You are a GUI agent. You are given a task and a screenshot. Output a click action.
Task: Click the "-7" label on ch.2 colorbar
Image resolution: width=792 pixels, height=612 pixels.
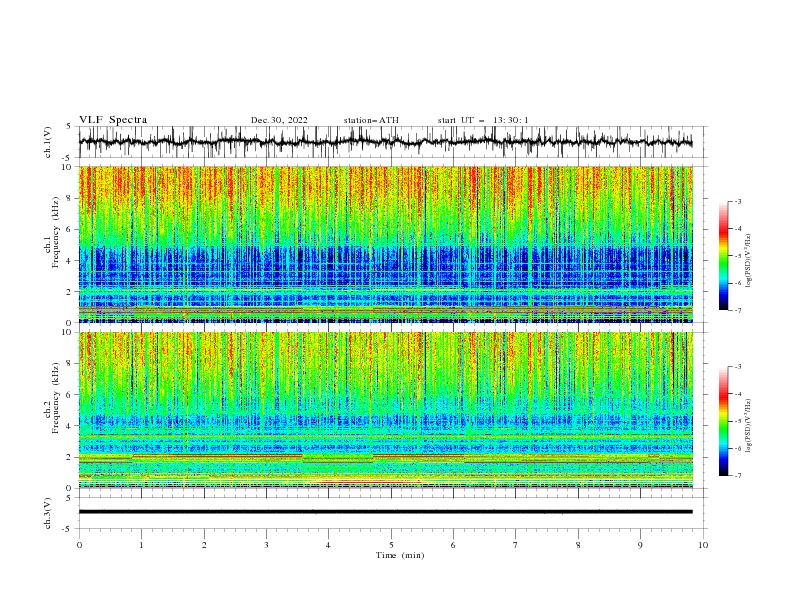coord(737,476)
